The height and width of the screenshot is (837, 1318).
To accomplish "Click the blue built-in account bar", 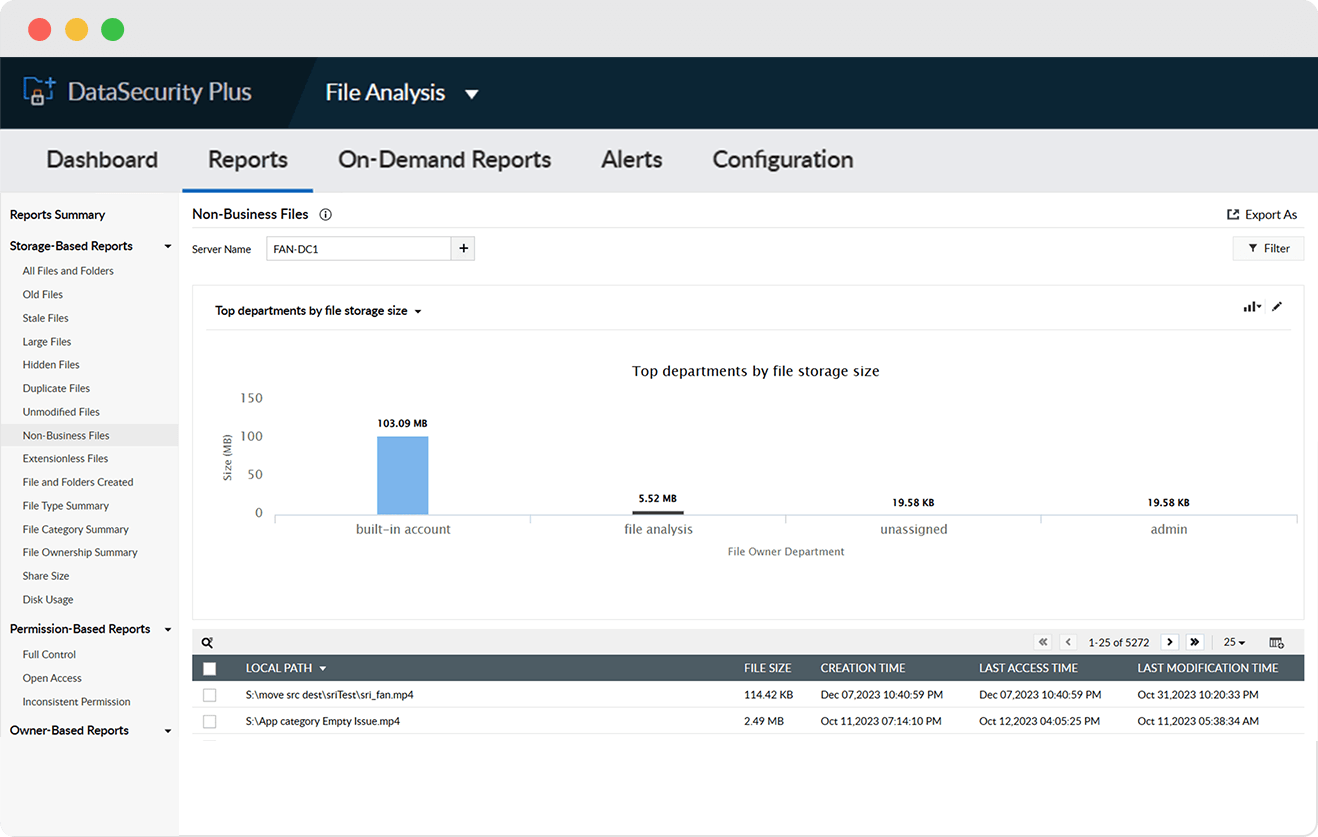I will 402,475.
